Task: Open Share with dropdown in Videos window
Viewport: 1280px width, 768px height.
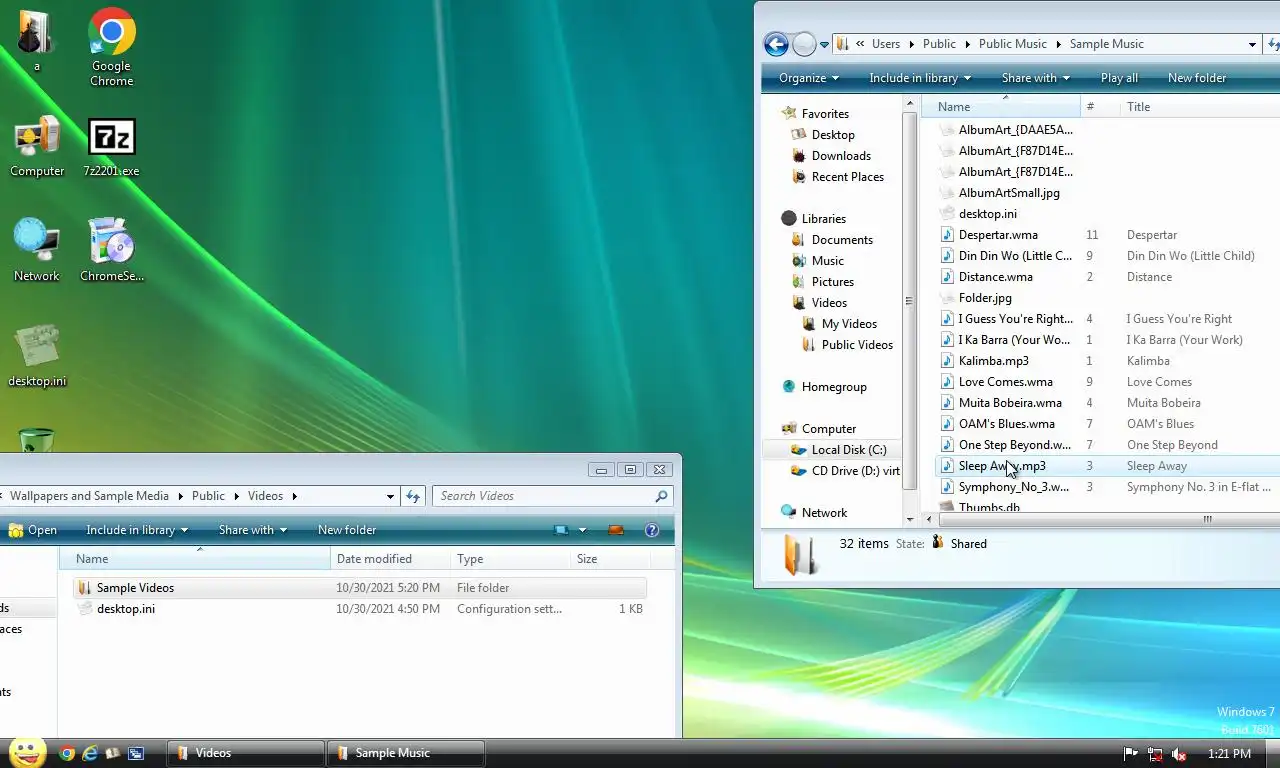Action: click(253, 530)
